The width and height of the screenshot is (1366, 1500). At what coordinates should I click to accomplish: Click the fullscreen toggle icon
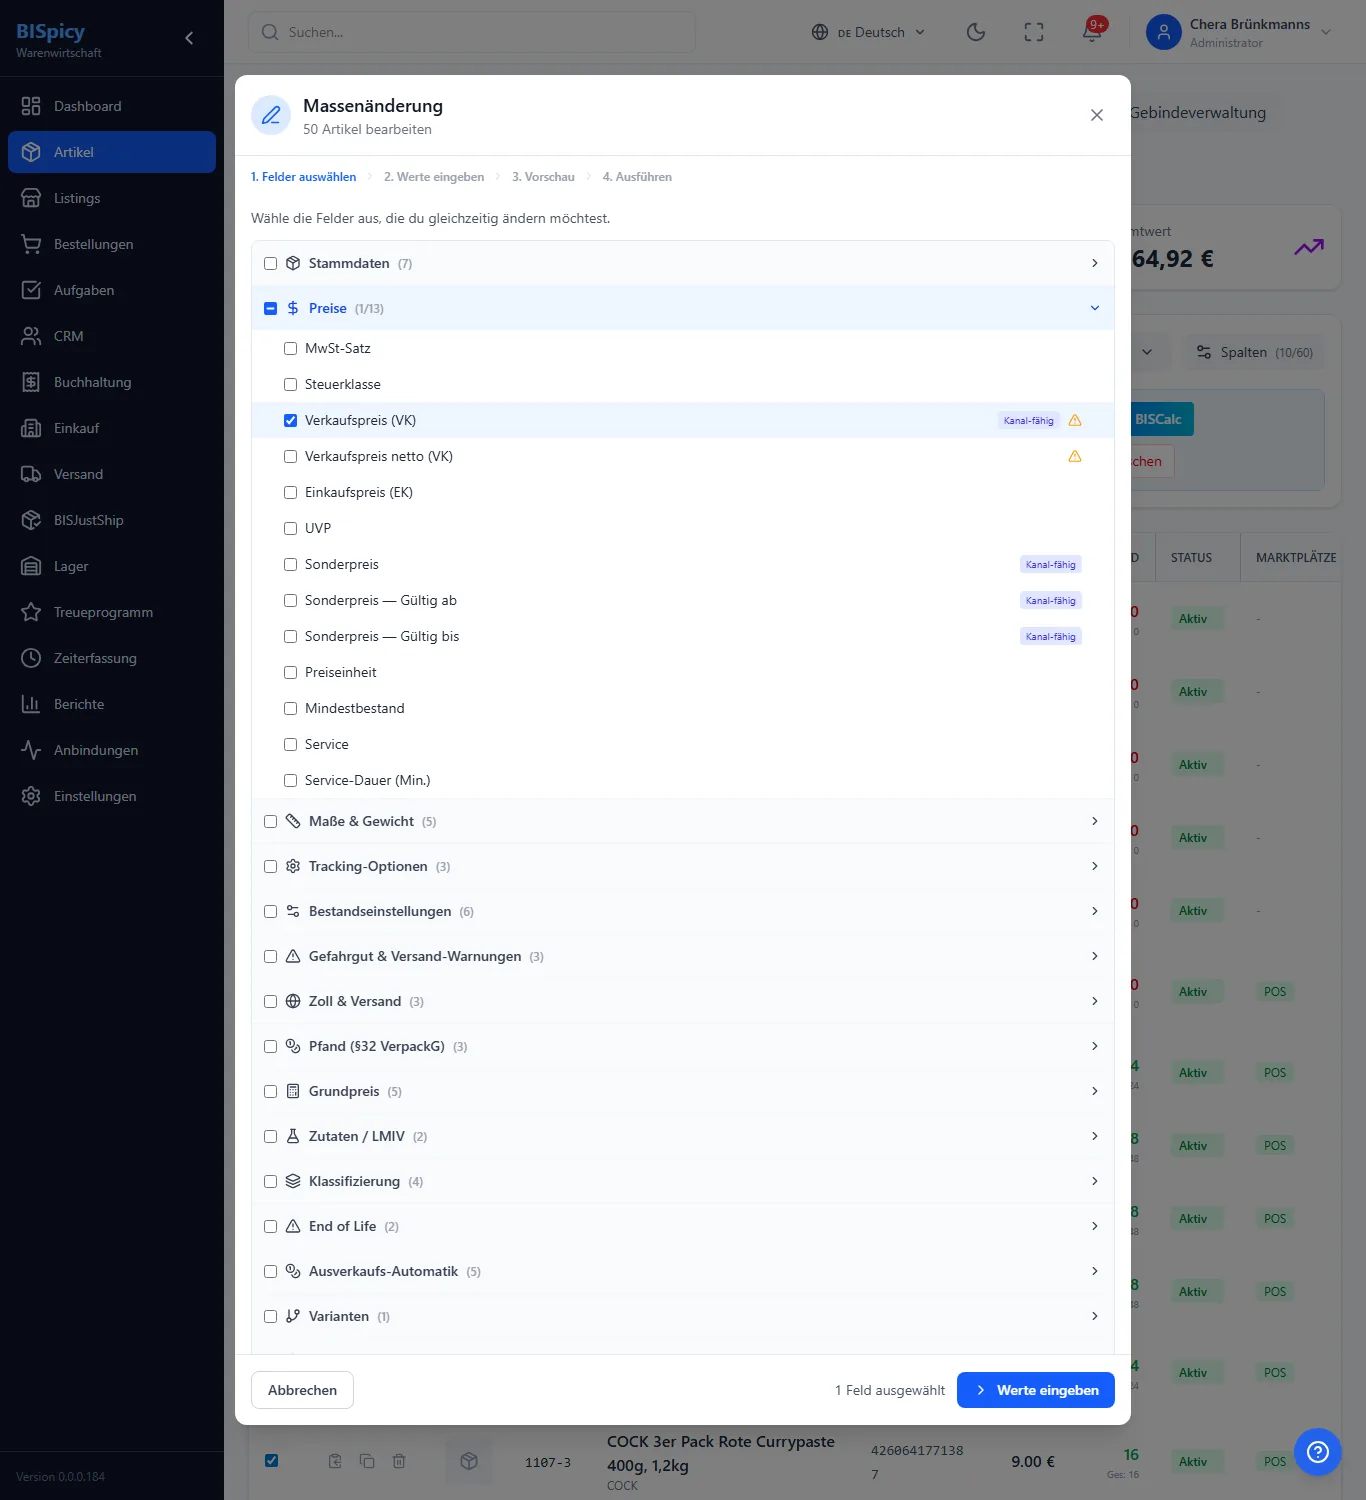(x=1034, y=32)
